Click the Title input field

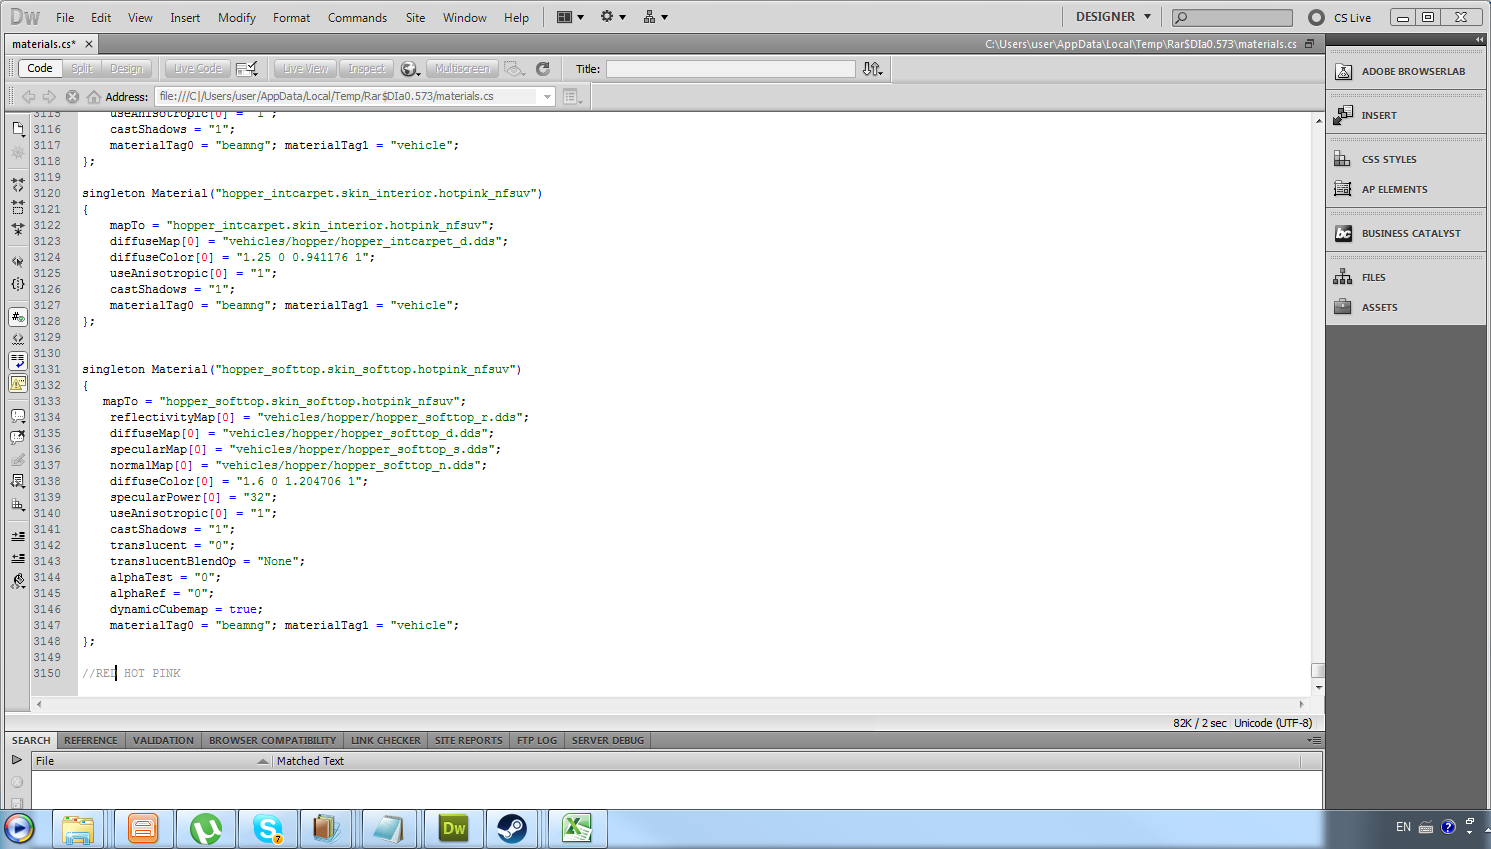(731, 69)
